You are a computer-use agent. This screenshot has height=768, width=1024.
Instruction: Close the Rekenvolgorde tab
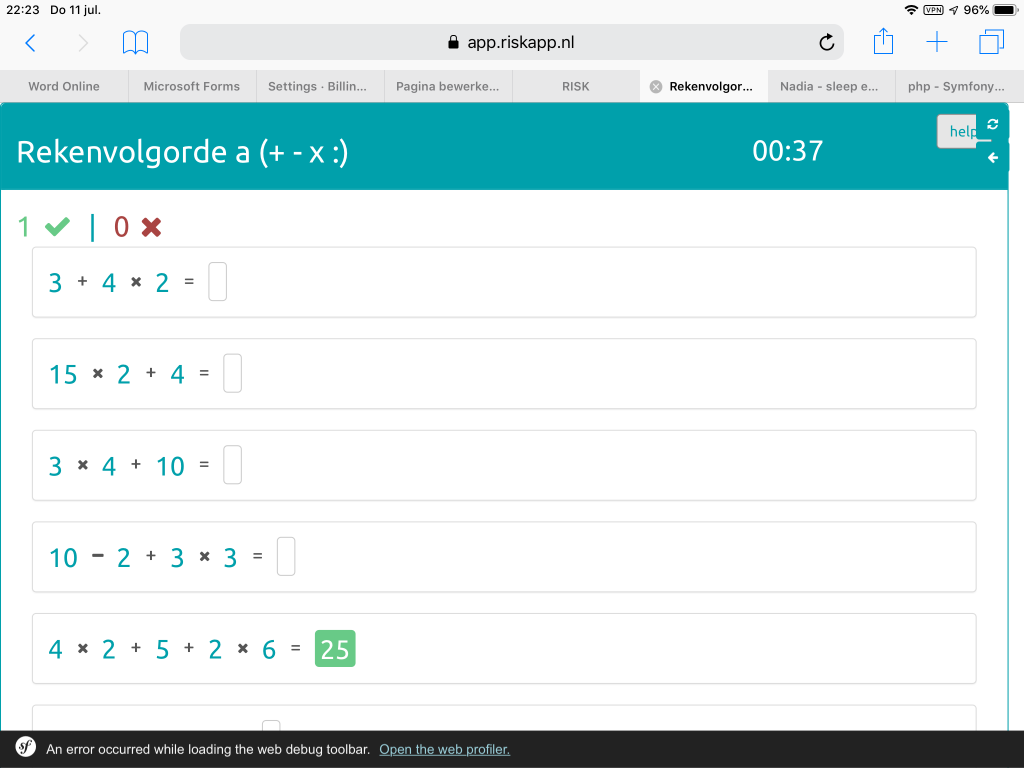click(656, 86)
